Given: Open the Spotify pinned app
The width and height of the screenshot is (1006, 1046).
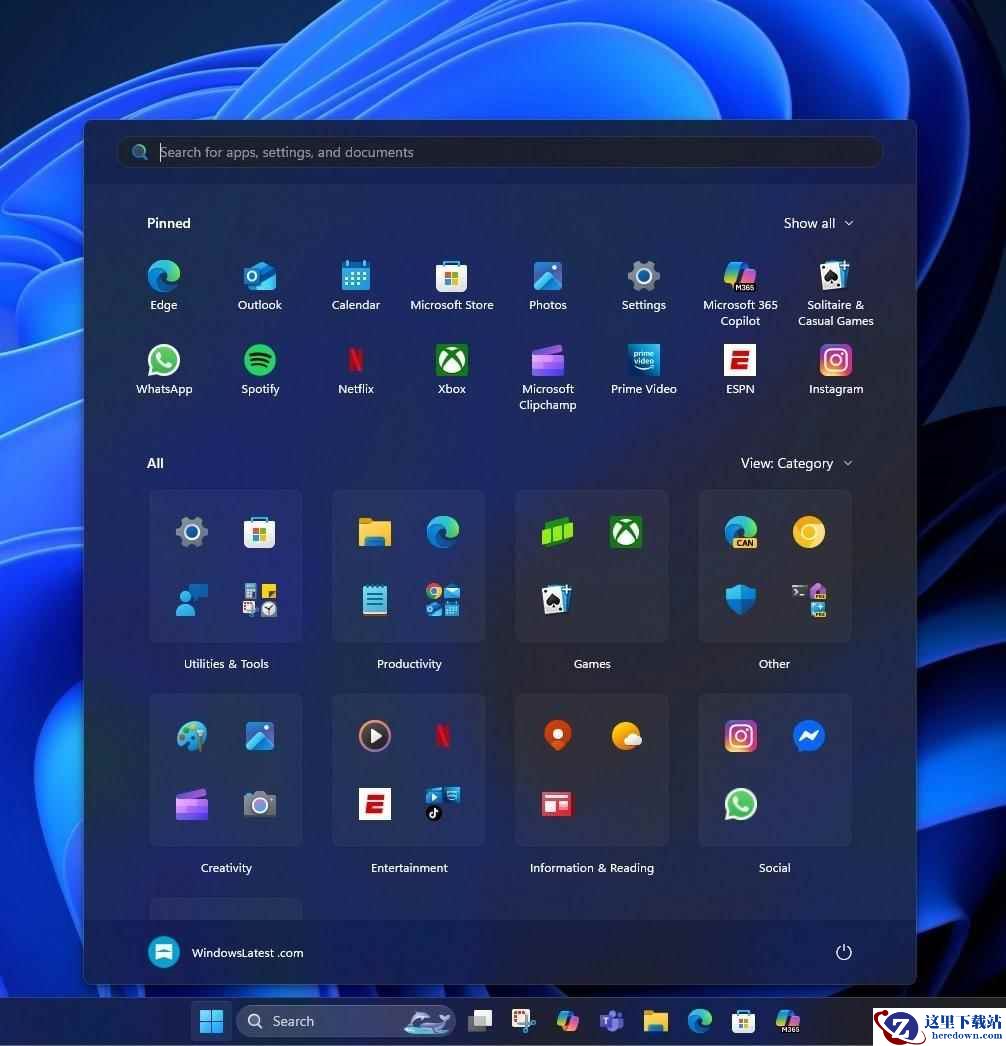Looking at the screenshot, I should tap(260, 370).
